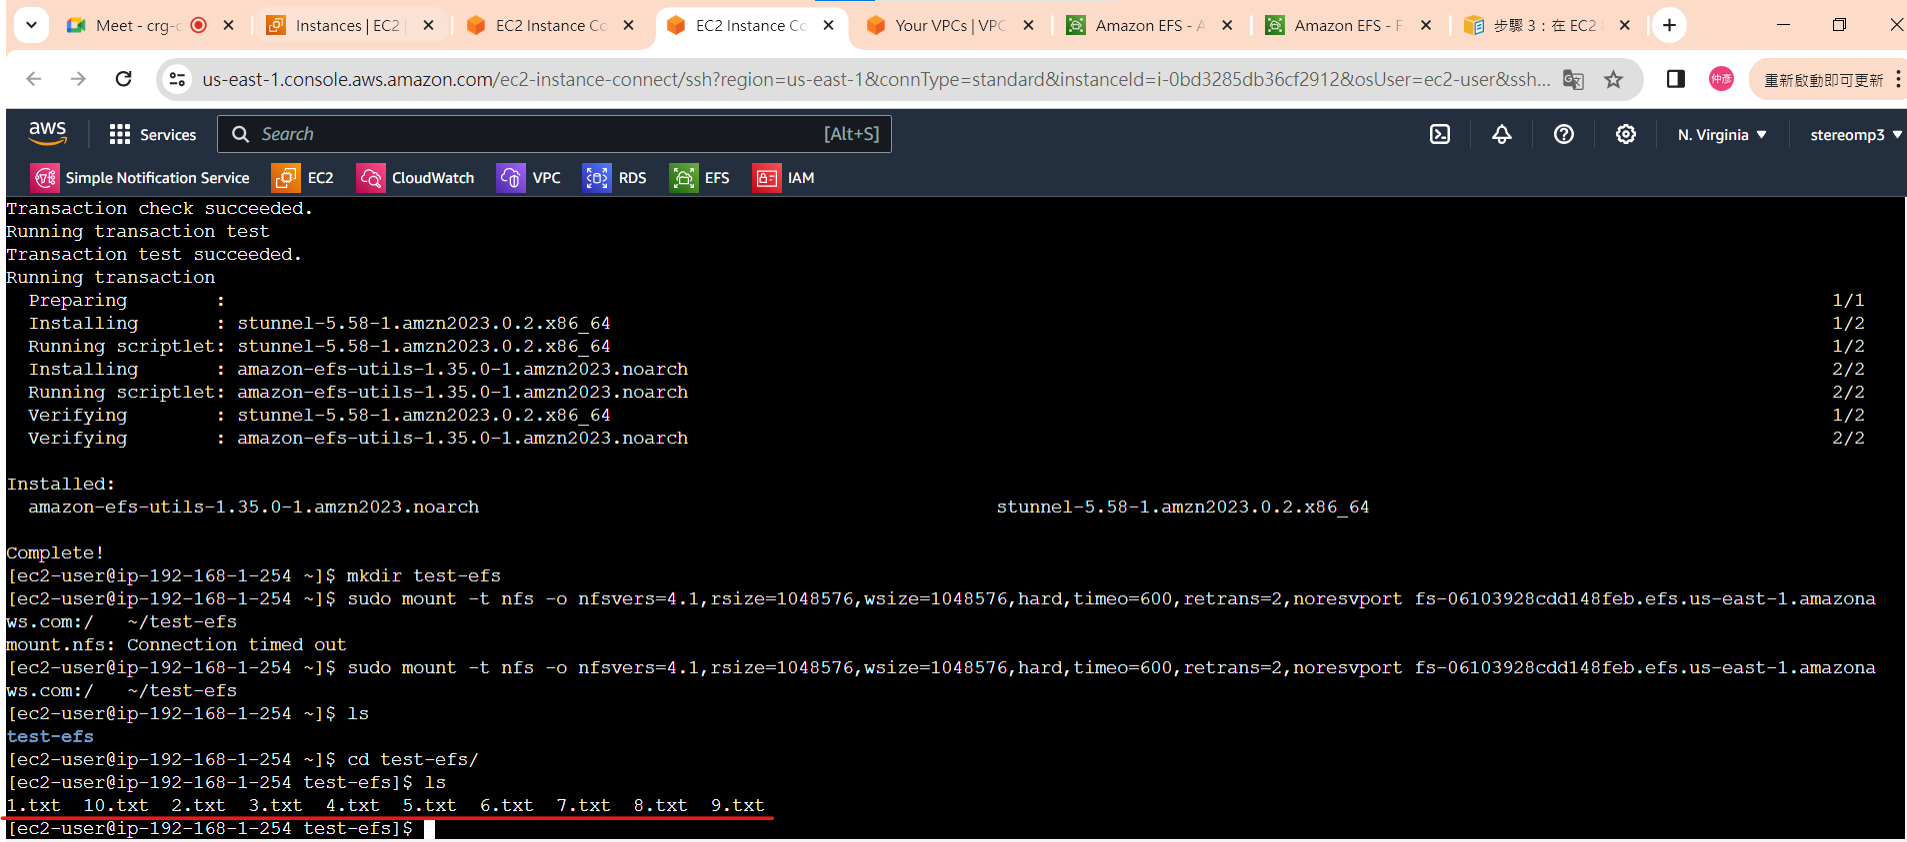This screenshot has height=842, width=1907.
Task: Switch to the first Amazon EFS tab
Action: point(1150,25)
